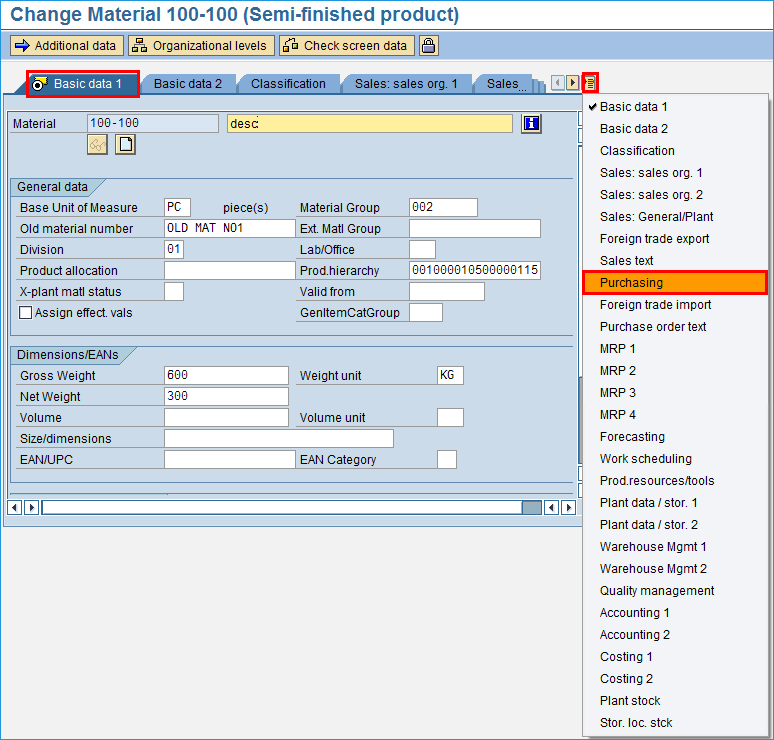Choose MRP 1 in the dropdown list
The image size is (774, 740).
pos(617,349)
